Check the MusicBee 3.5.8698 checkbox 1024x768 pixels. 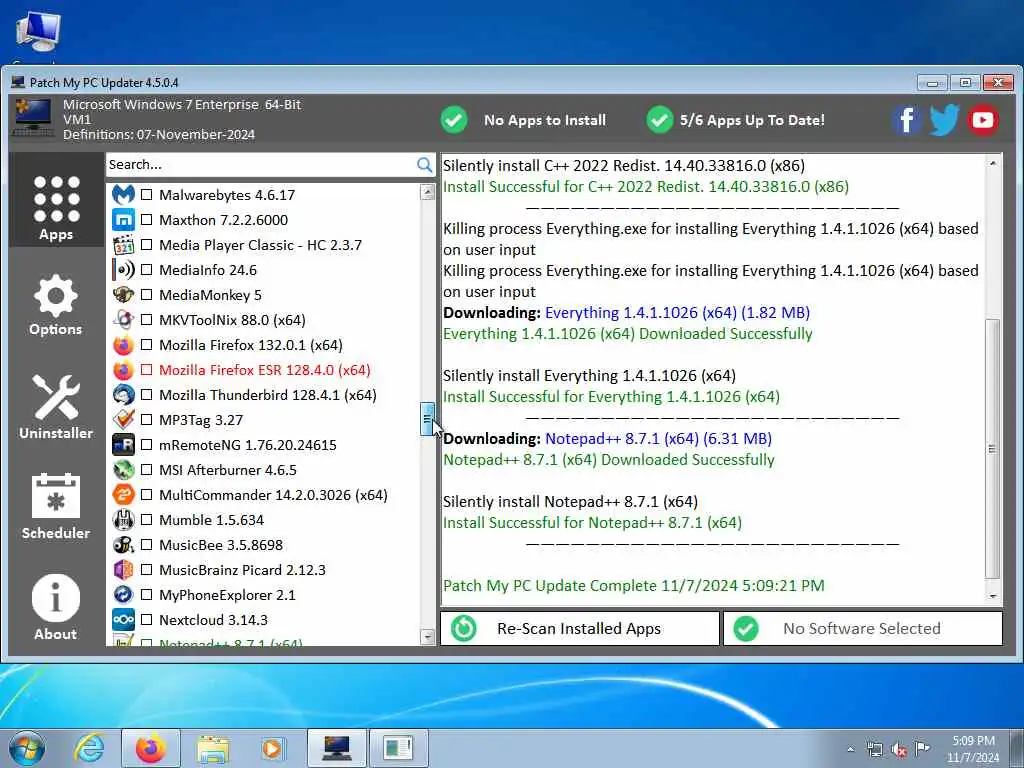146,545
